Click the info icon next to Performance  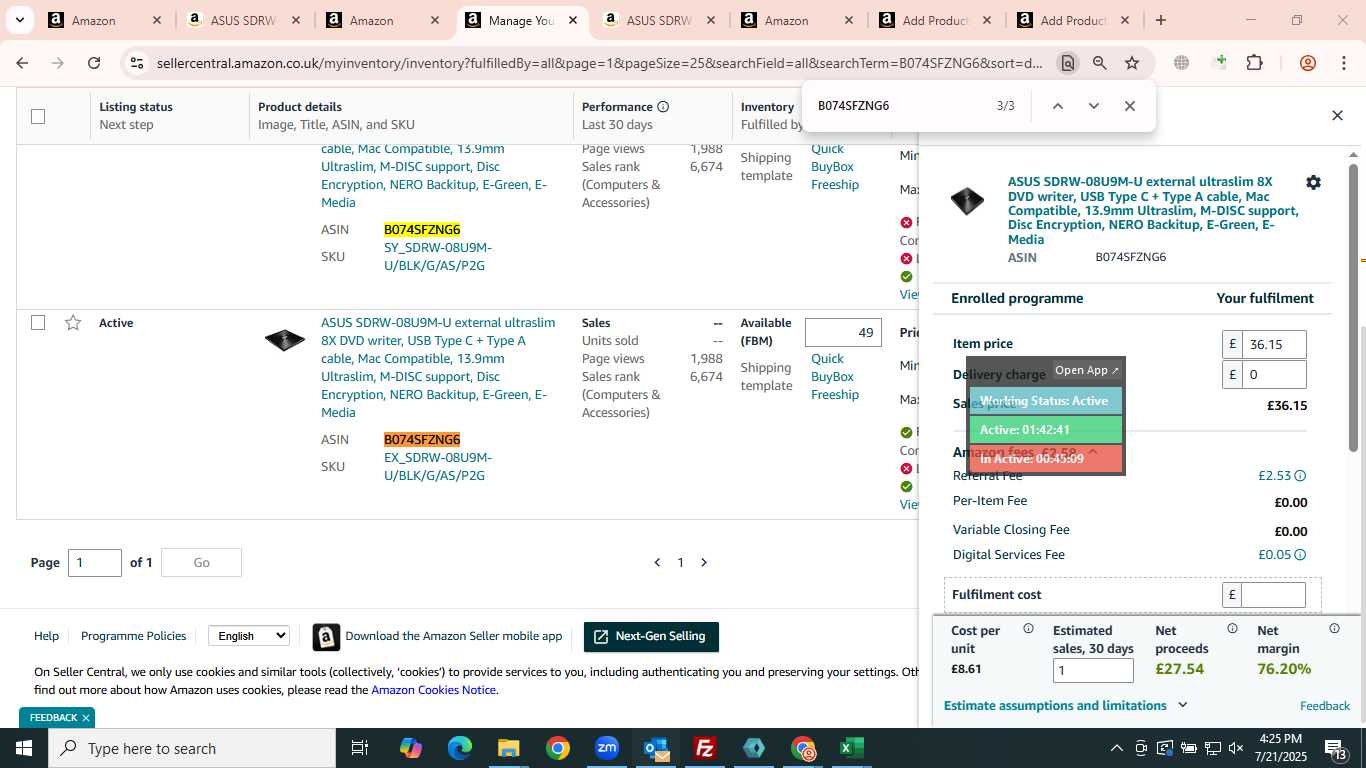(663, 106)
